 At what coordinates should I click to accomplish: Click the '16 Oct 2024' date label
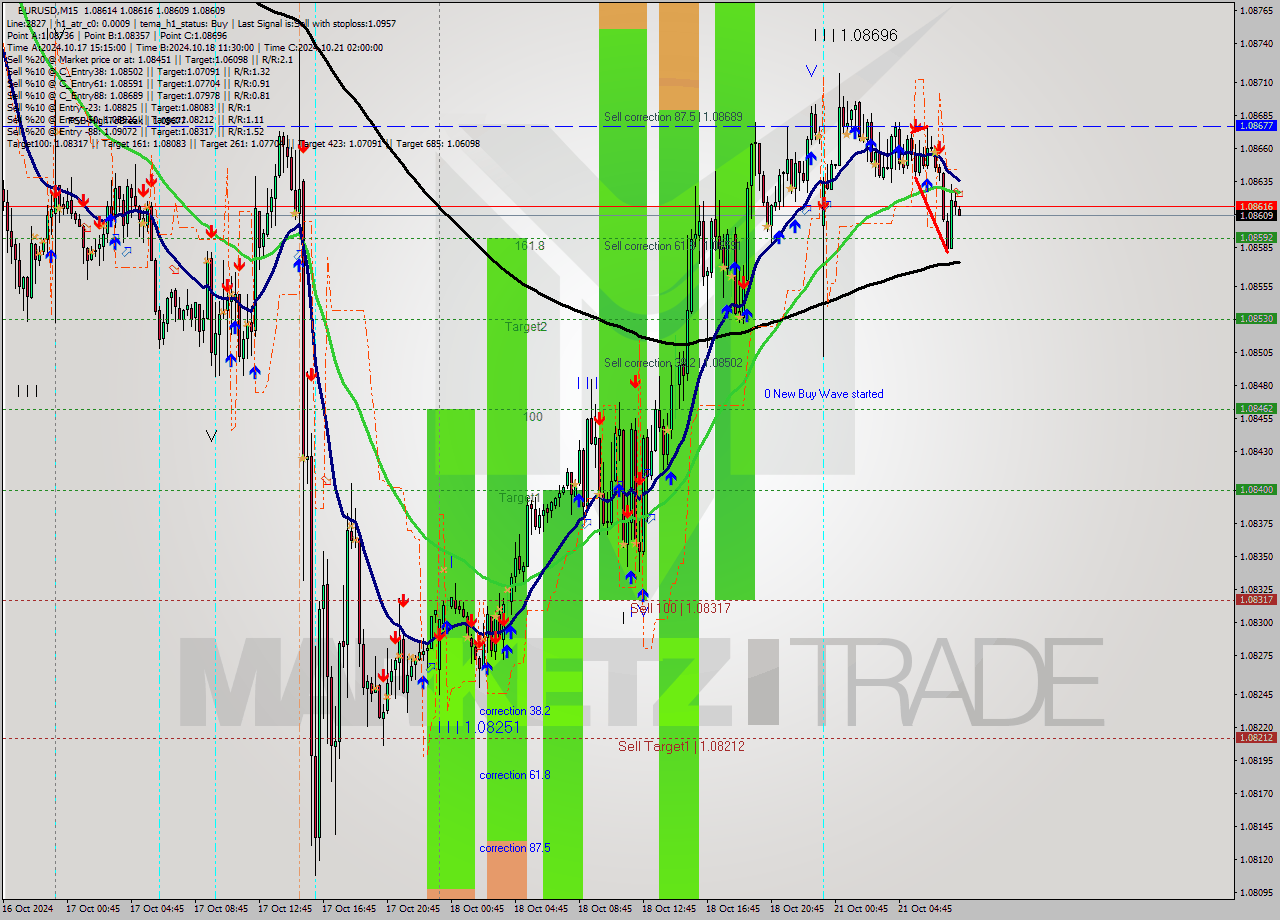coord(27,909)
